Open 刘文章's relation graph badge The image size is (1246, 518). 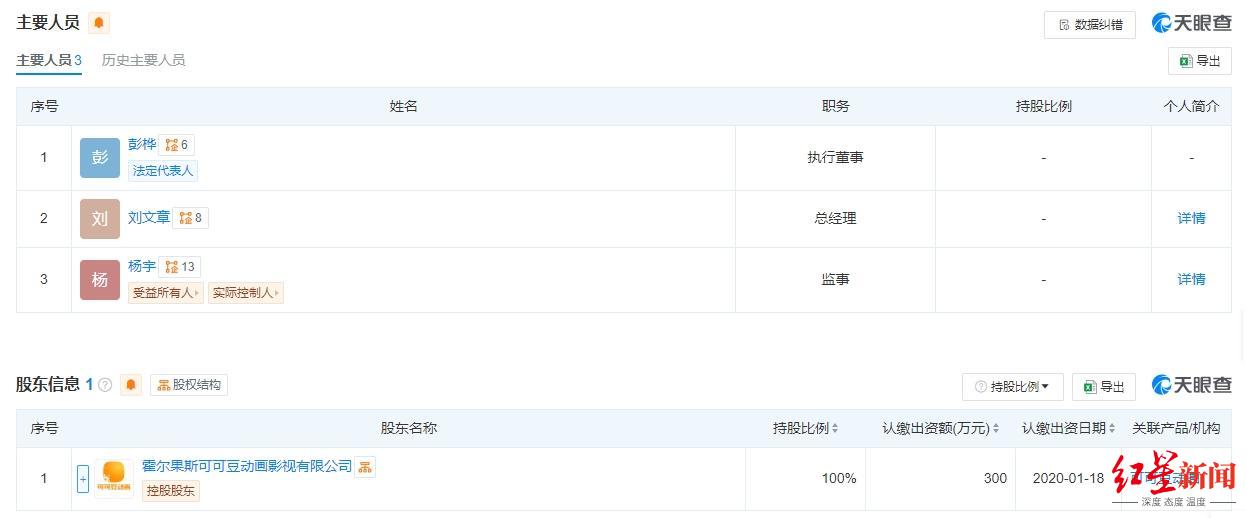click(190, 218)
